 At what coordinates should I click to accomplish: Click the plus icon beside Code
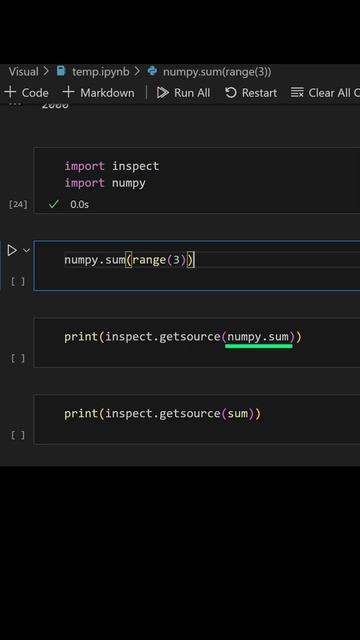pos(10,92)
